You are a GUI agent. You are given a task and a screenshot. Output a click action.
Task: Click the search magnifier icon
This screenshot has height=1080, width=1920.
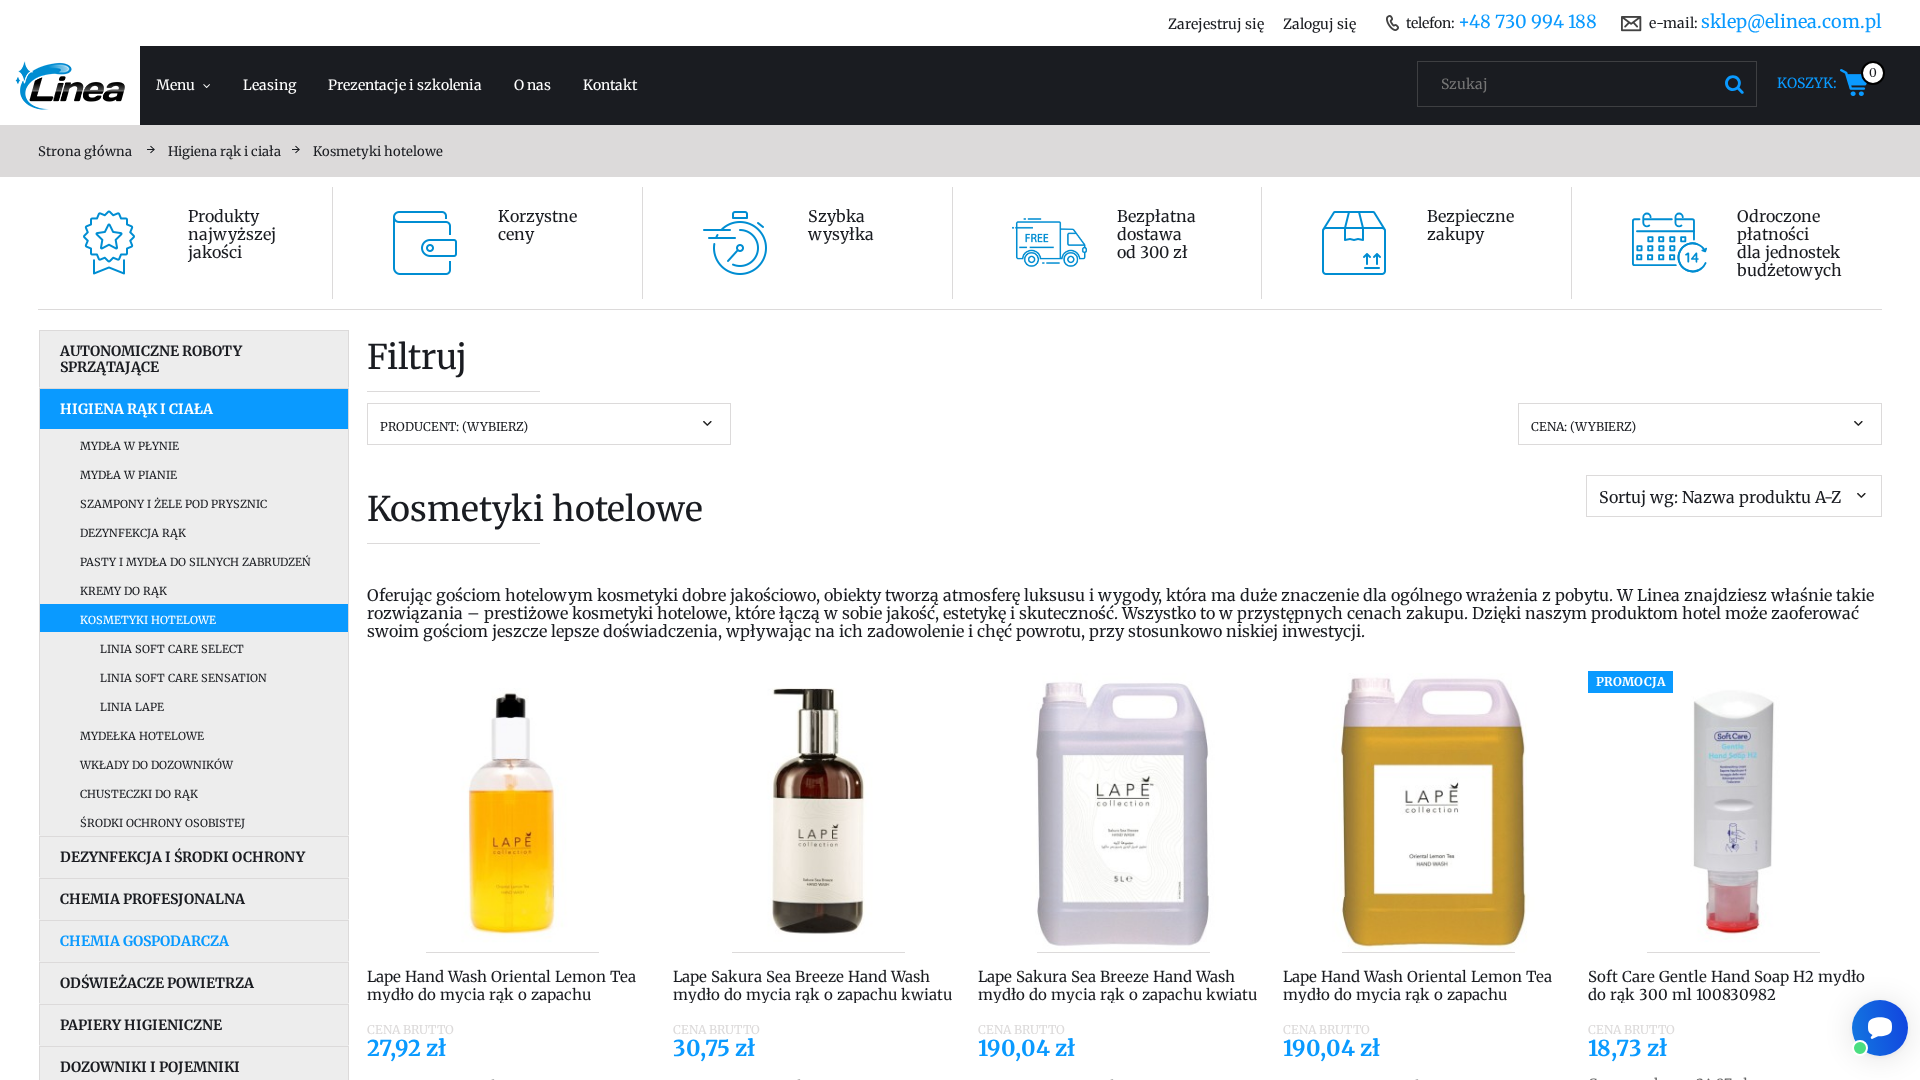click(x=1734, y=85)
